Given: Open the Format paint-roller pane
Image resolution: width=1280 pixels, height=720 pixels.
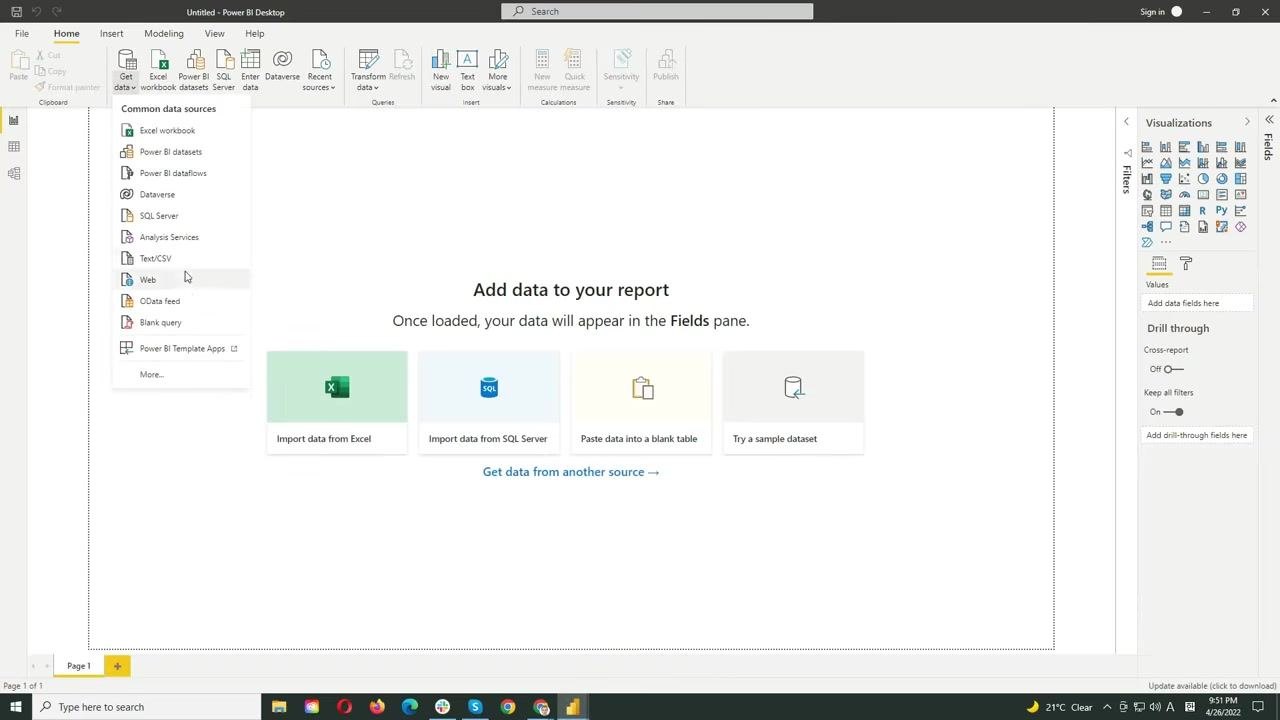Looking at the screenshot, I should coord(1186,264).
